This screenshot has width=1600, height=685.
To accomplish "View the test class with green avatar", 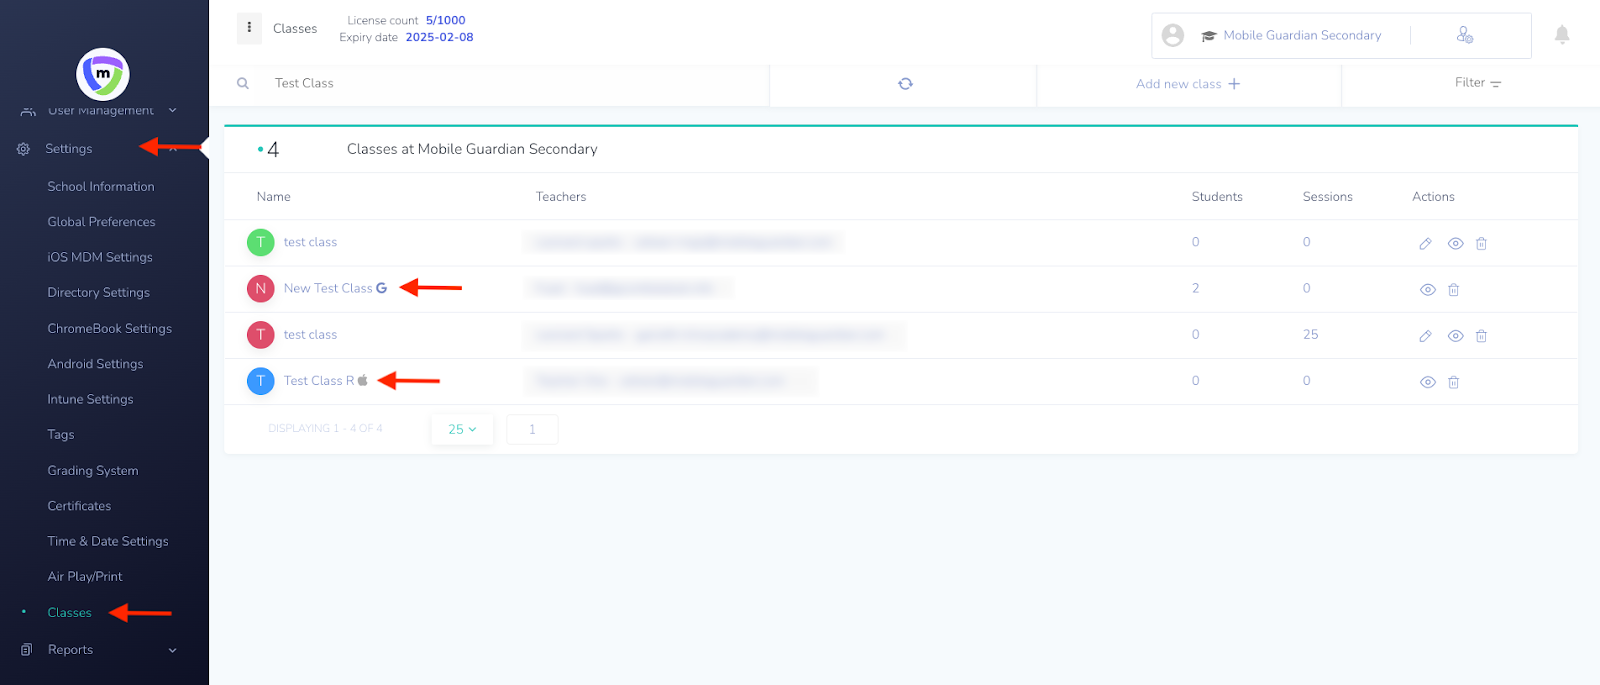I will pos(1455,243).
